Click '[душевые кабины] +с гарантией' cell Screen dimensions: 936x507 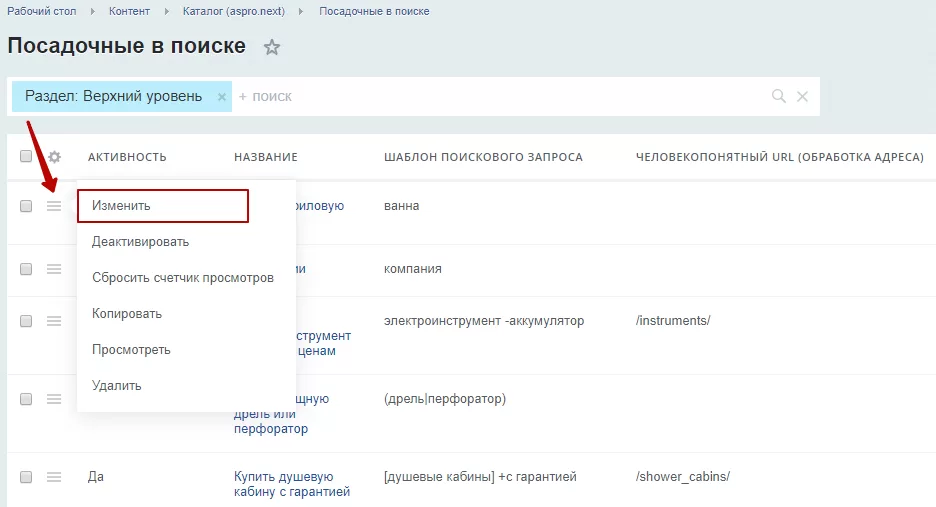tap(480, 477)
